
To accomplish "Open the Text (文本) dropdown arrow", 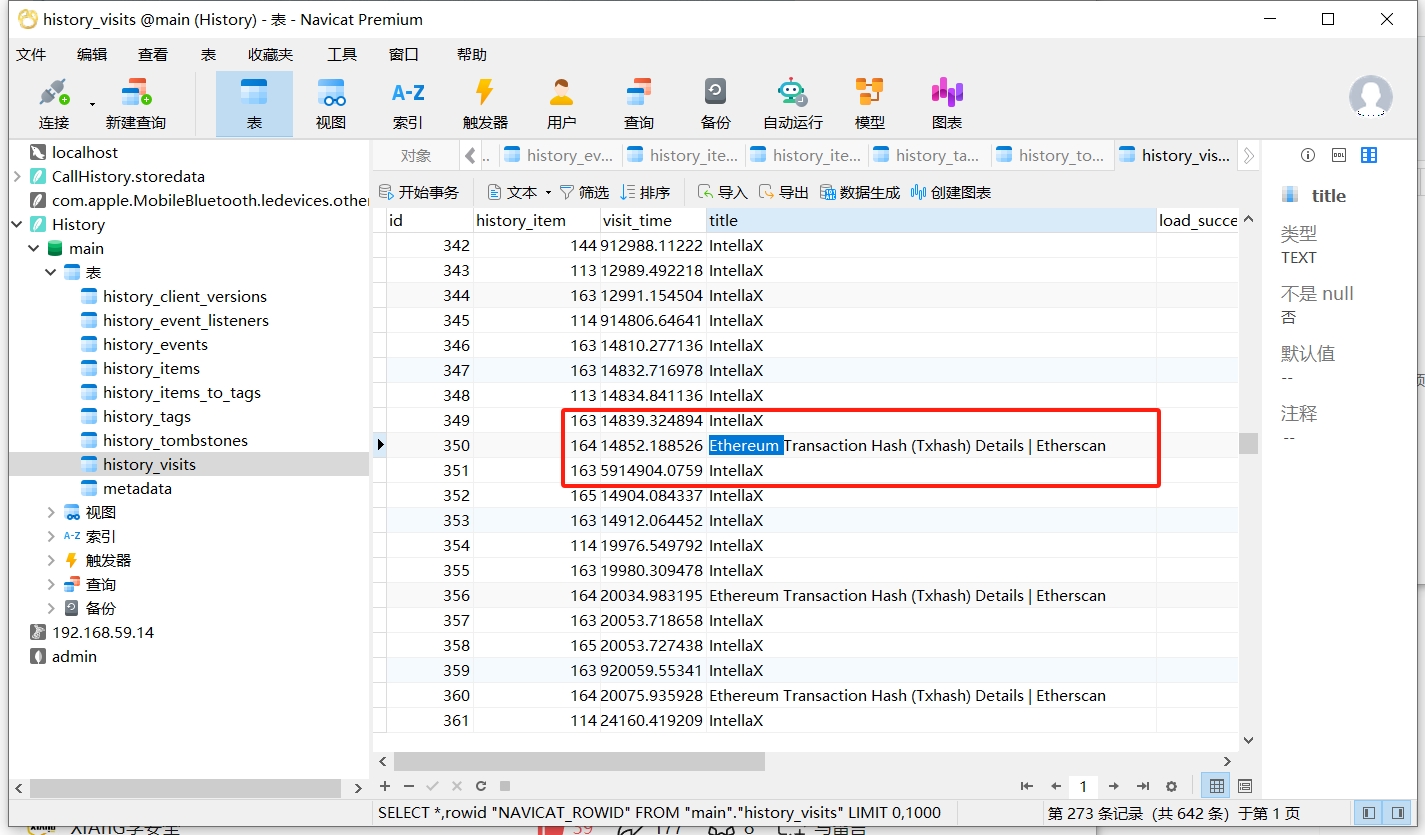I will (x=548, y=193).
